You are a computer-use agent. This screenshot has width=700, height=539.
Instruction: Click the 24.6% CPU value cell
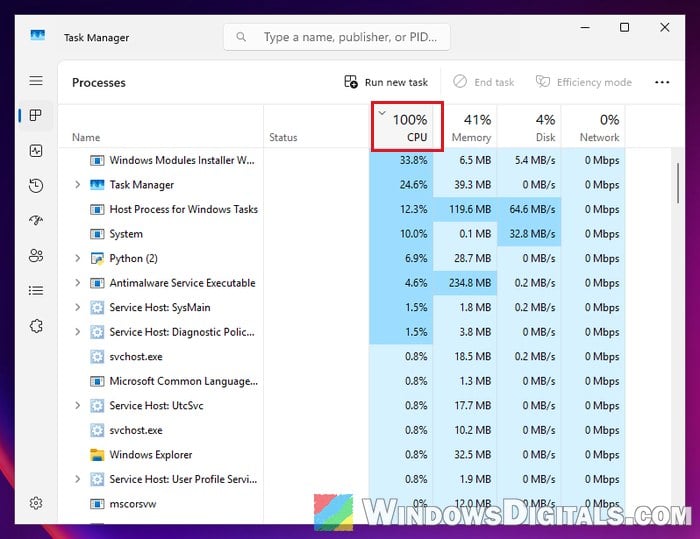[x=401, y=185]
